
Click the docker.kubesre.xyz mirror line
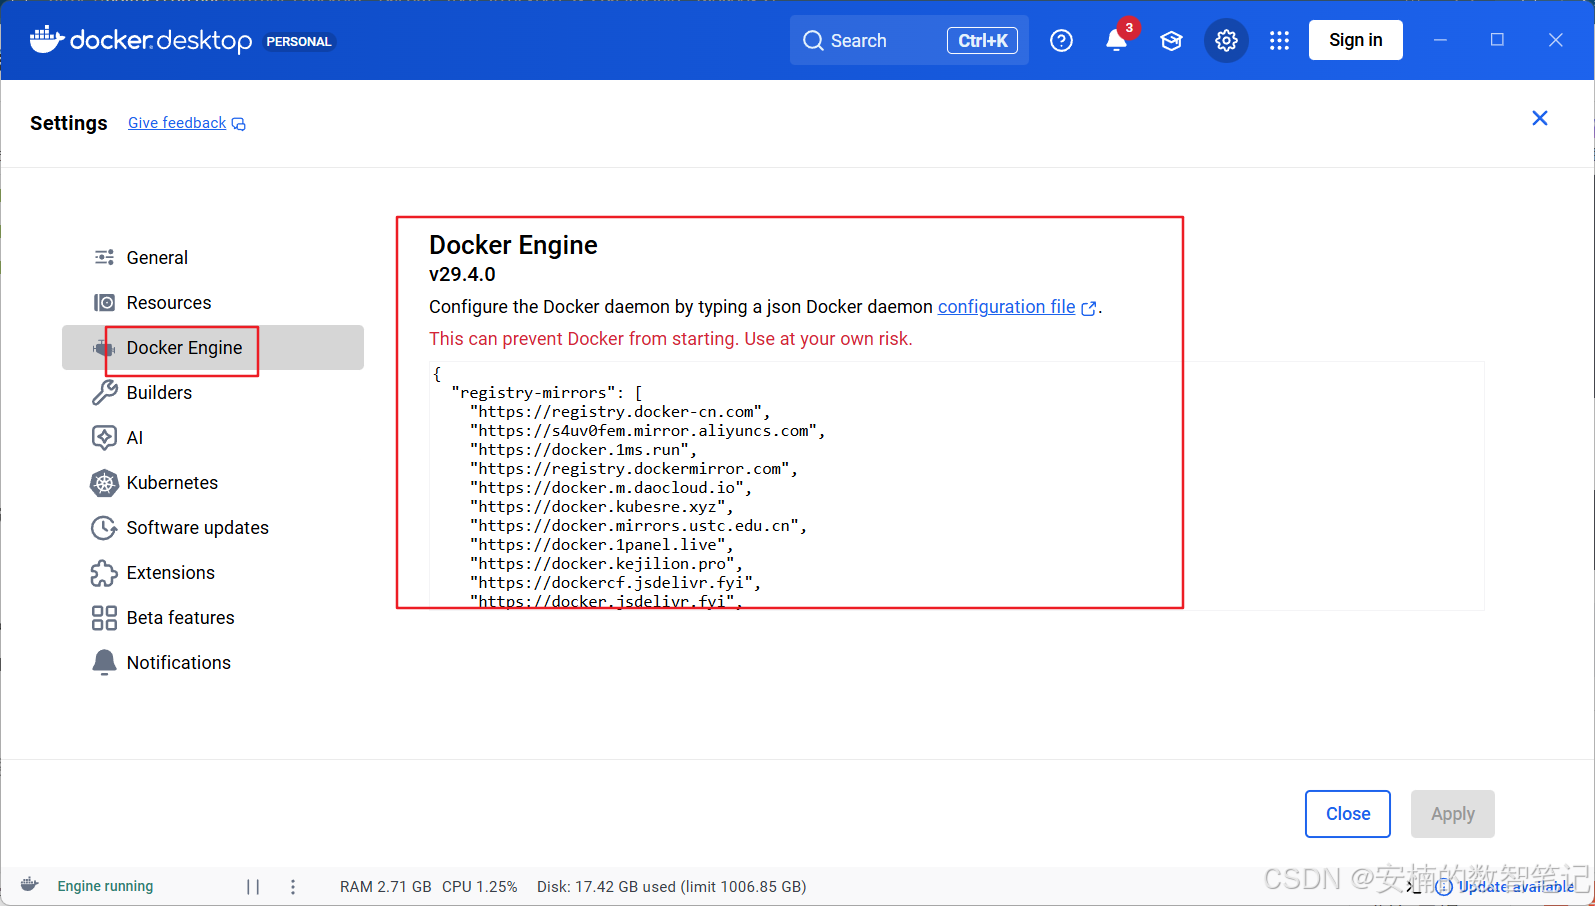602,507
